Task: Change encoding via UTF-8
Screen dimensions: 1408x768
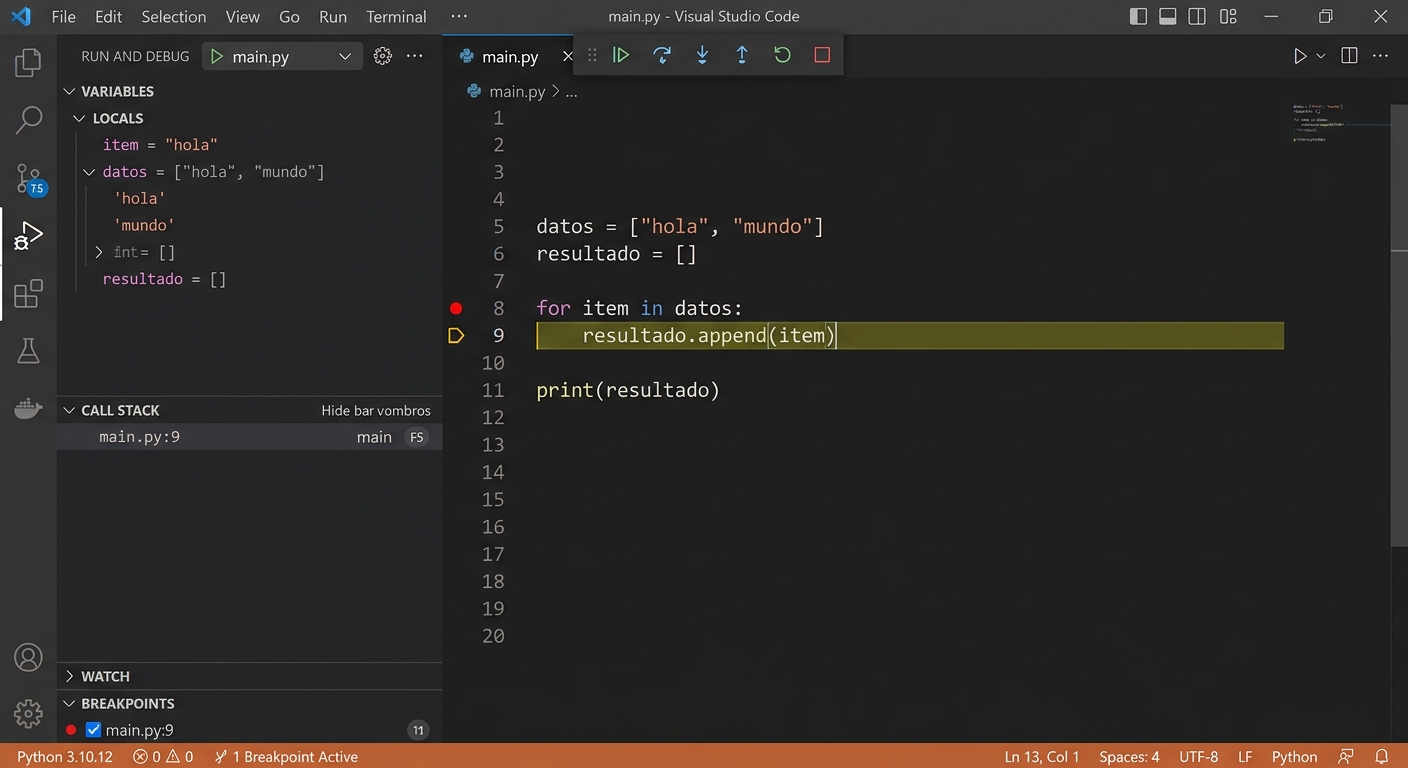Action: coord(1198,757)
